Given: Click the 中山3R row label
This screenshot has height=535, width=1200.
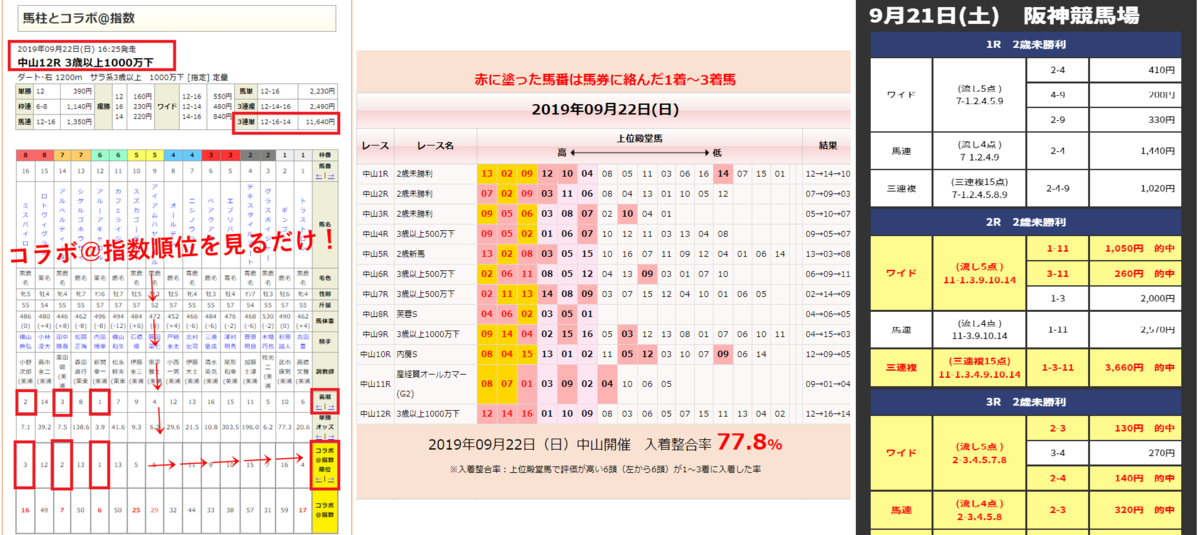Looking at the screenshot, I should (x=376, y=213).
